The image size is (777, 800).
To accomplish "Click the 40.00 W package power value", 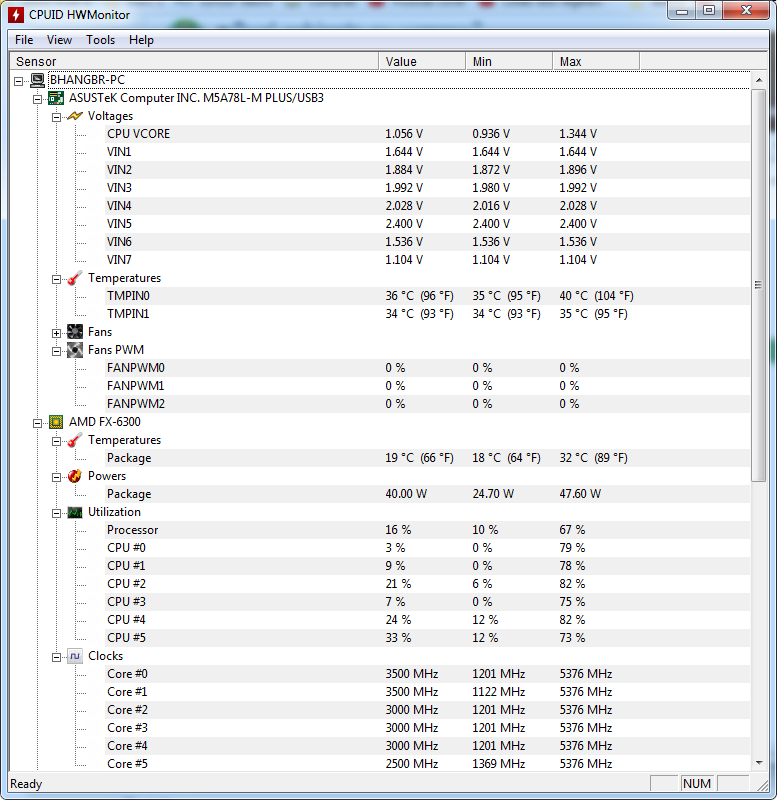I will click(x=406, y=494).
